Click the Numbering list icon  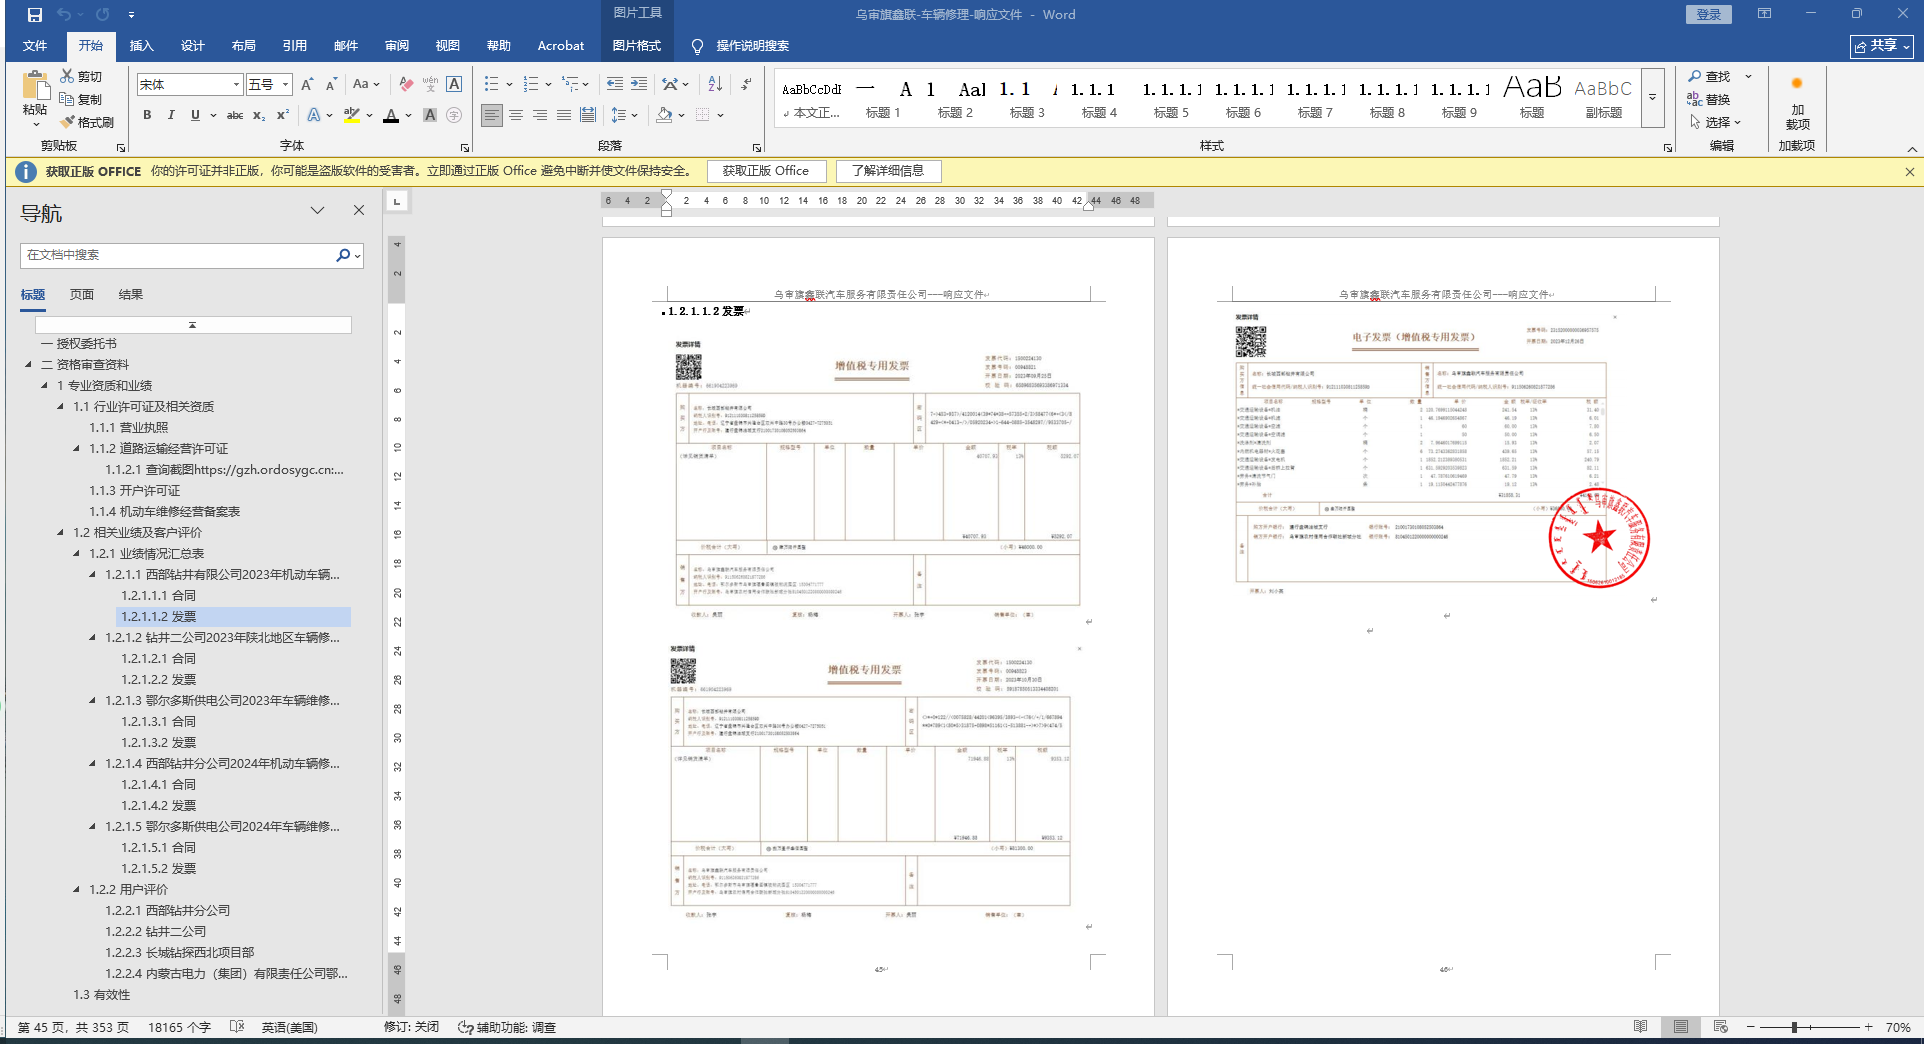(x=531, y=85)
